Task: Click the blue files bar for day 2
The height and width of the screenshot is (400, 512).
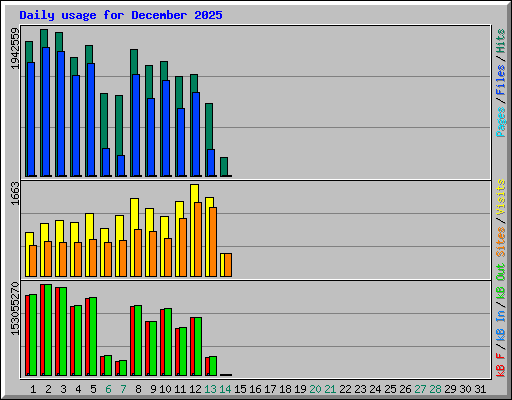Action: pyautogui.click(x=46, y=112)
